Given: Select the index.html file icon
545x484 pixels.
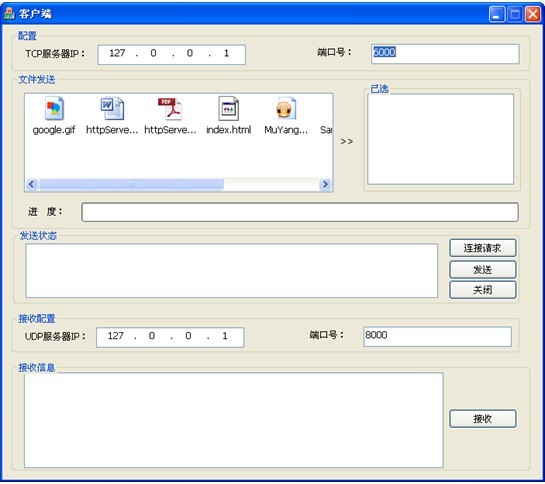Looking at the screenshot, I should (228, 108).
